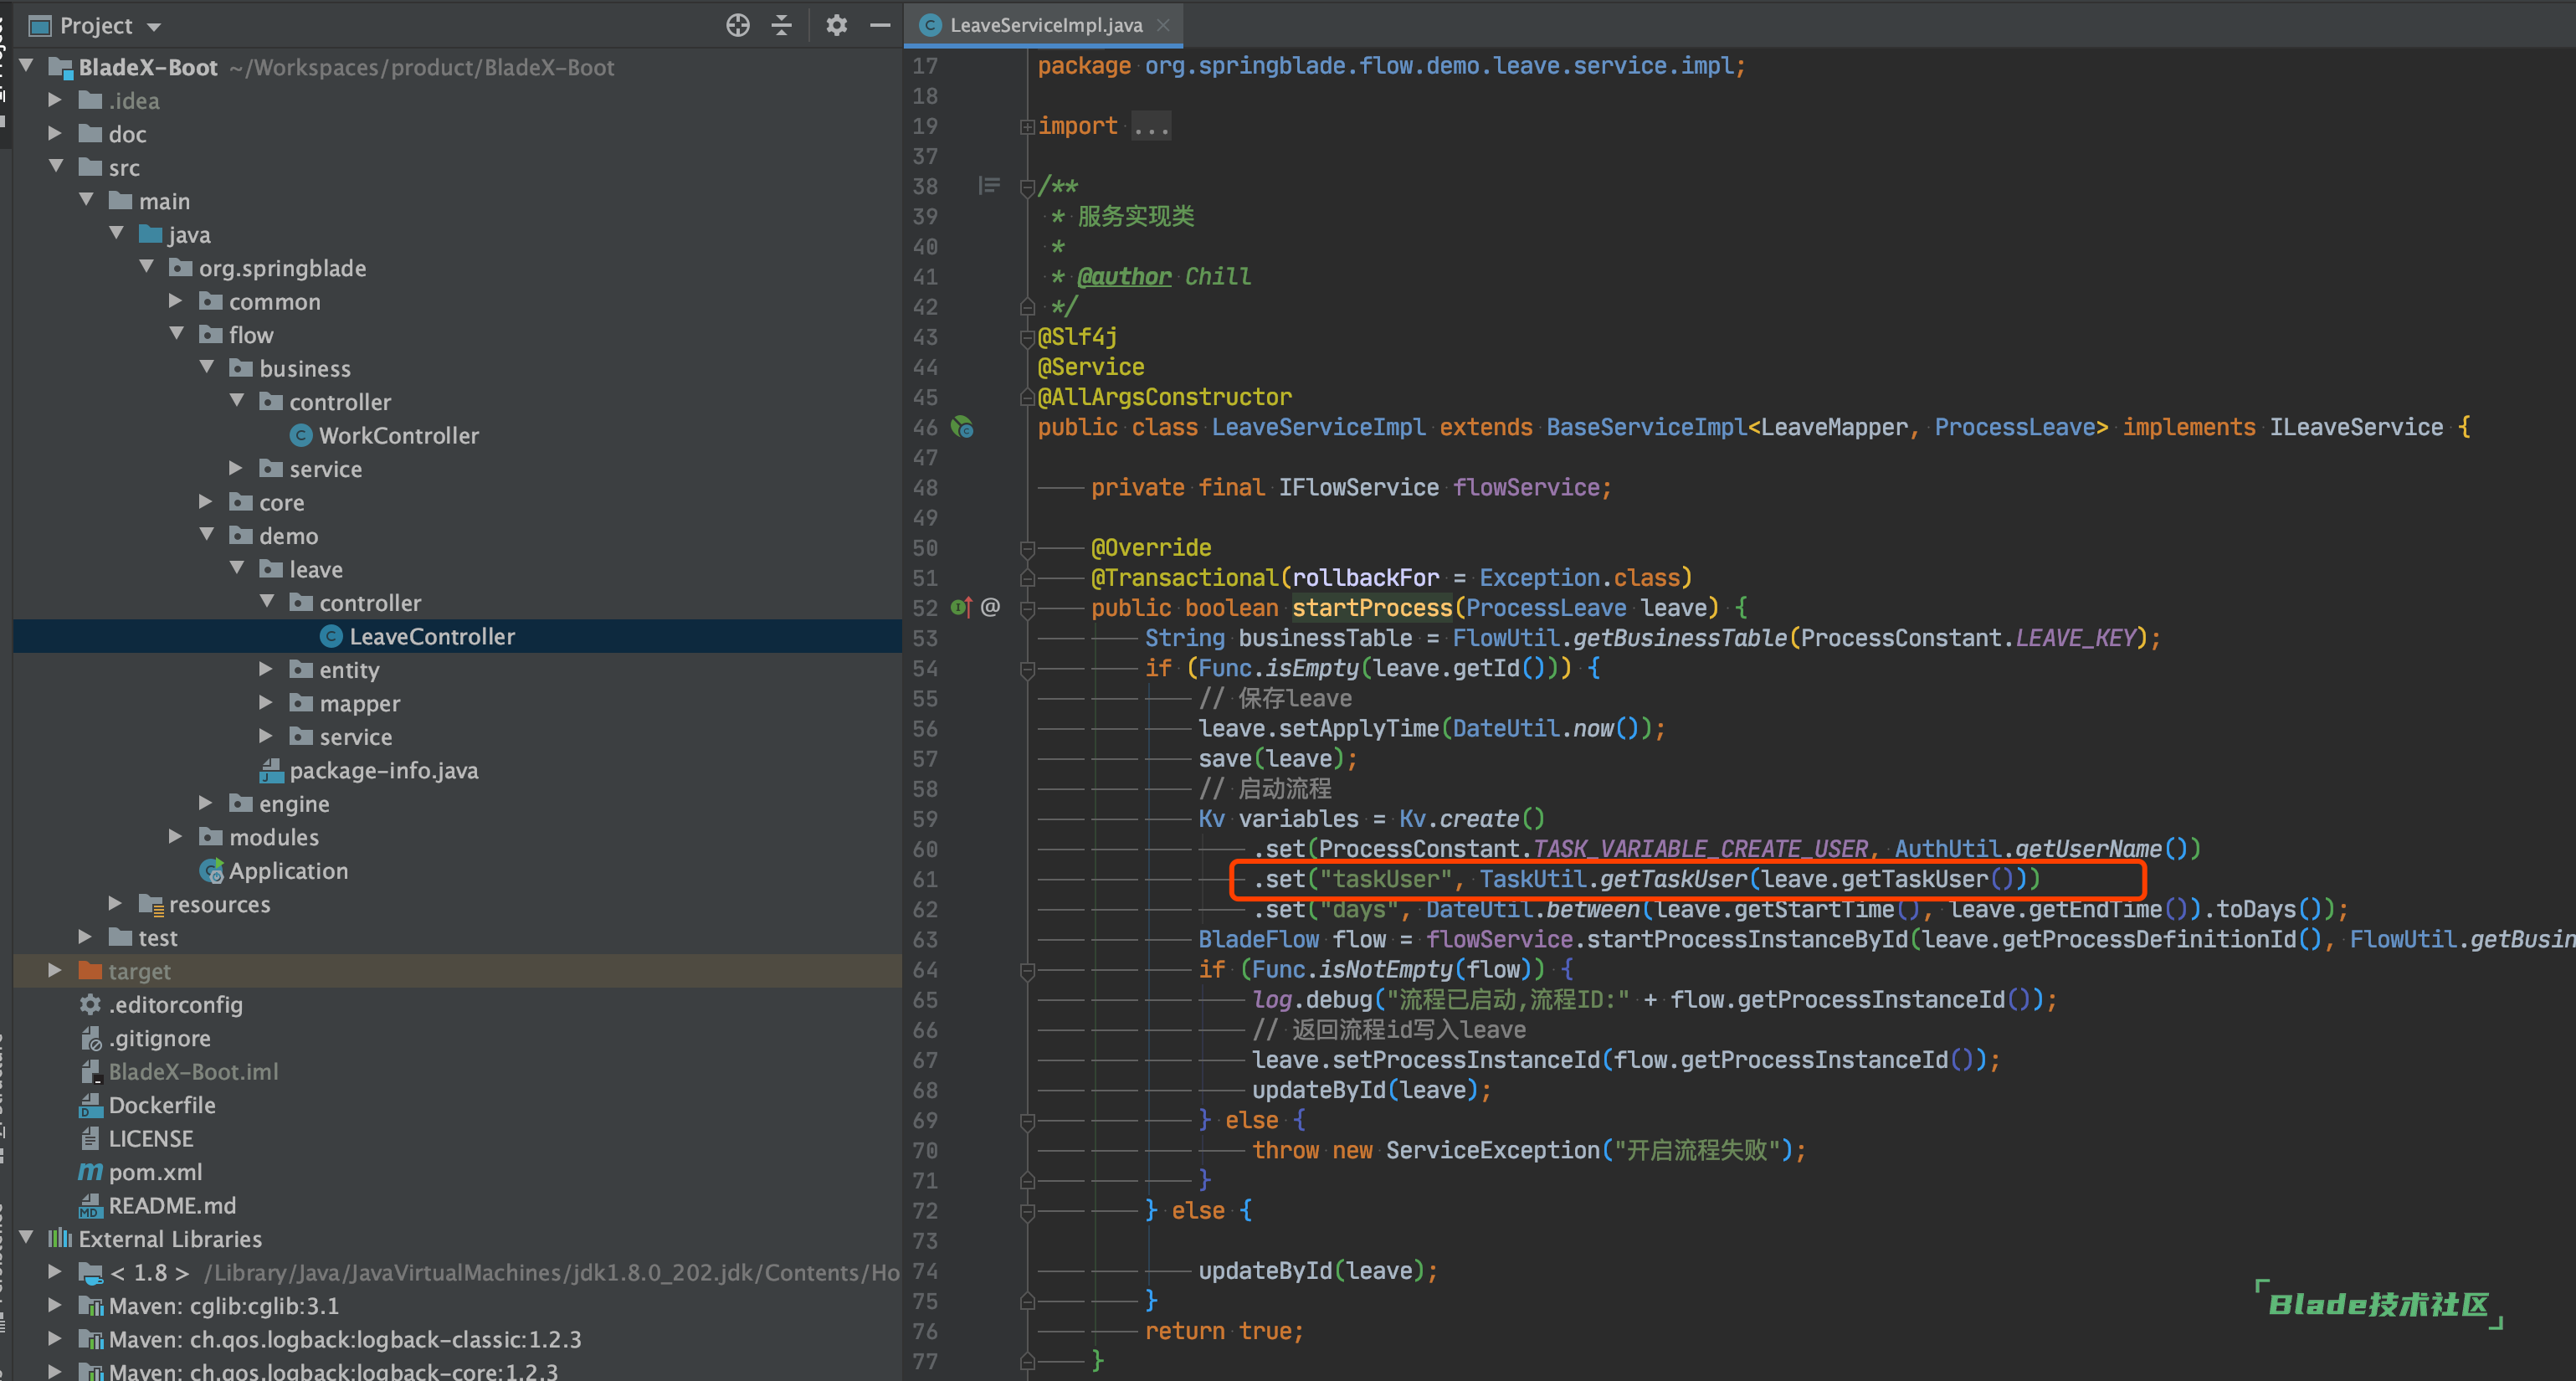Expand the service package under business
Viewport: 2576px width, 1381px height.
[x=235, y=467]
